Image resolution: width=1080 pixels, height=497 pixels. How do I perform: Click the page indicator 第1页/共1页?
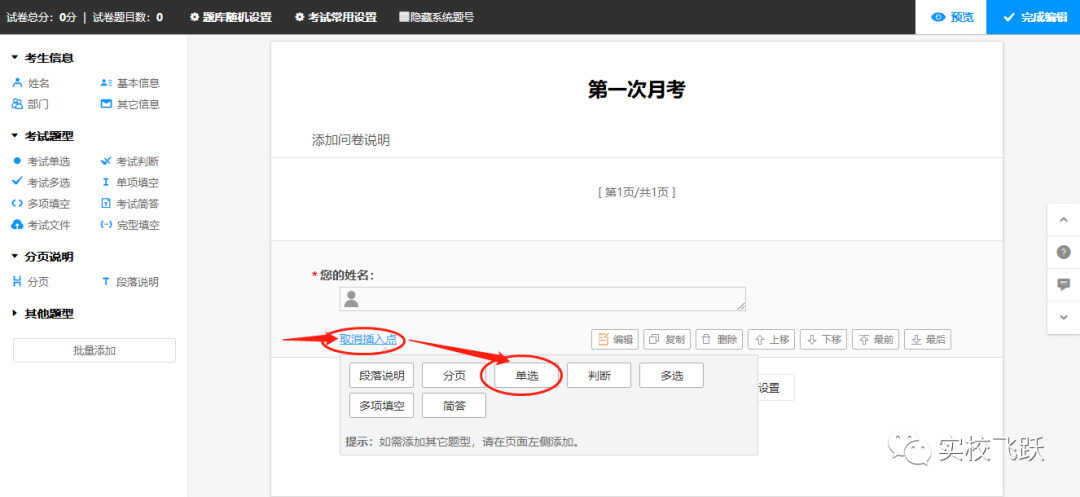coord(636,192)
